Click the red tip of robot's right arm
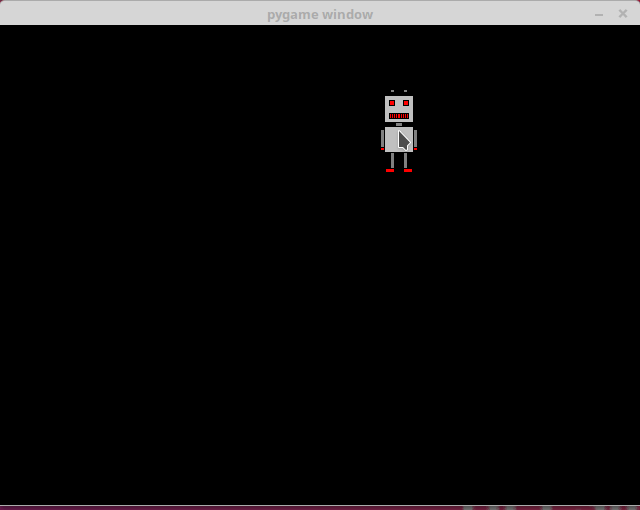 click(x=415, y=148)
